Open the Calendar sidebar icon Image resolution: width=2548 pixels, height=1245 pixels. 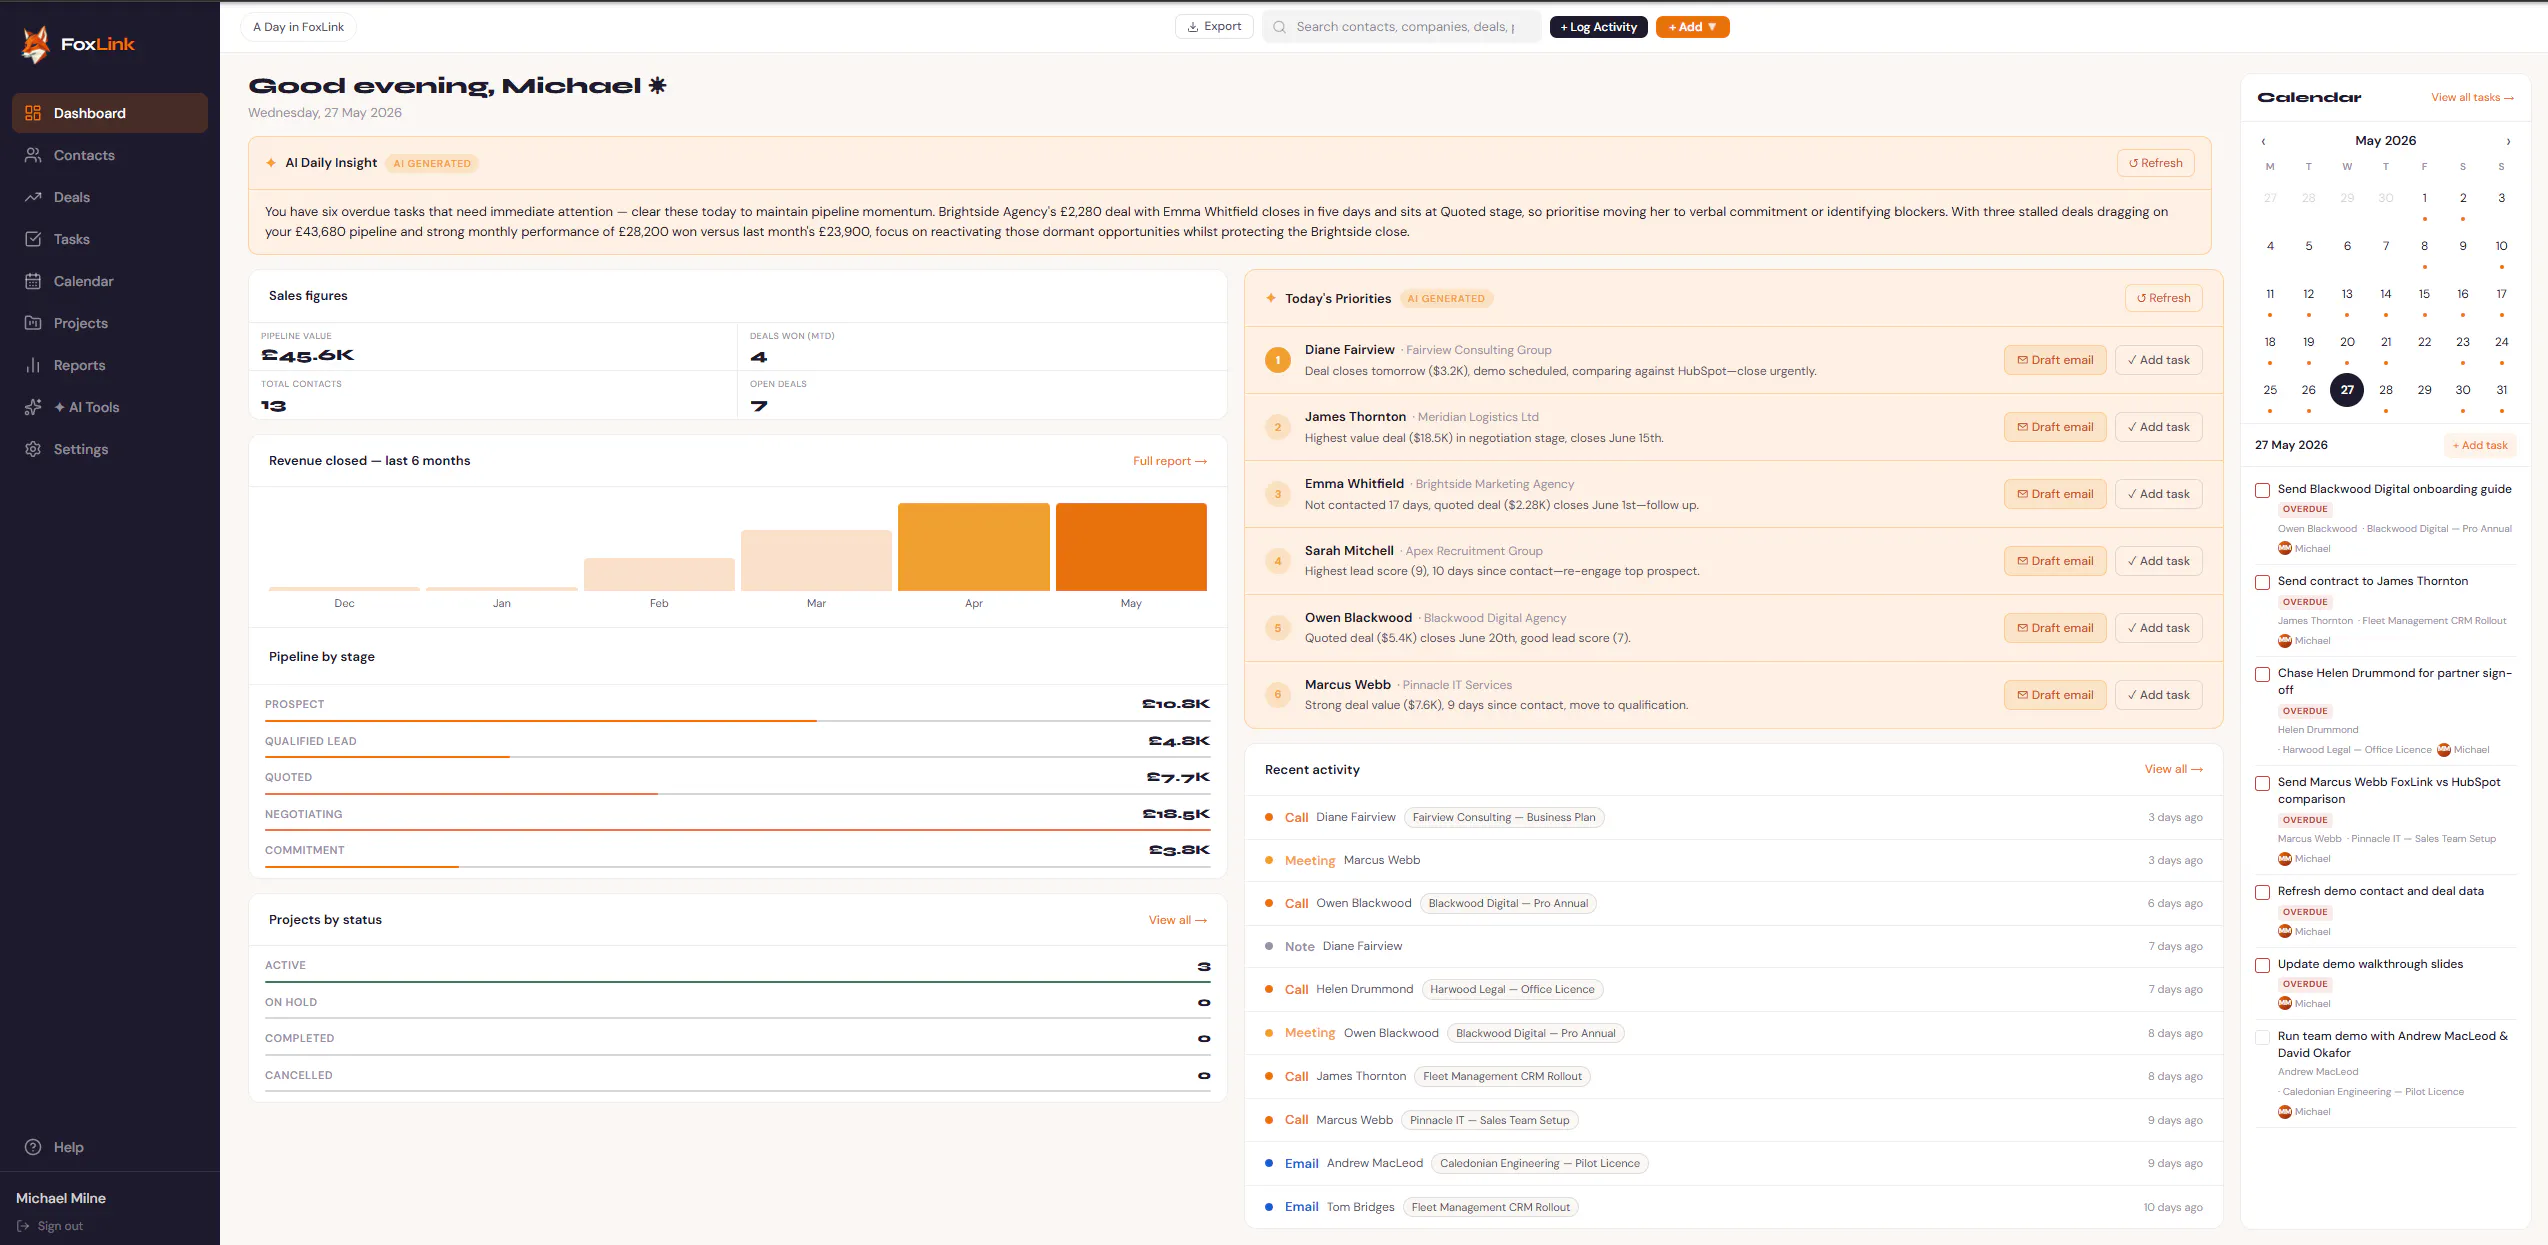pyautogui.click(x=33, y=281)
